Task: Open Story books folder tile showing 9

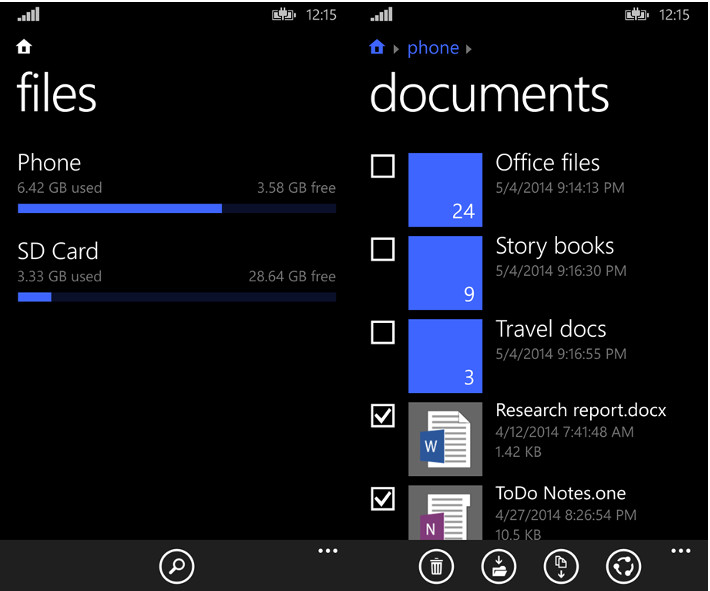Action: pyautogui.click(x=445, y=273)
